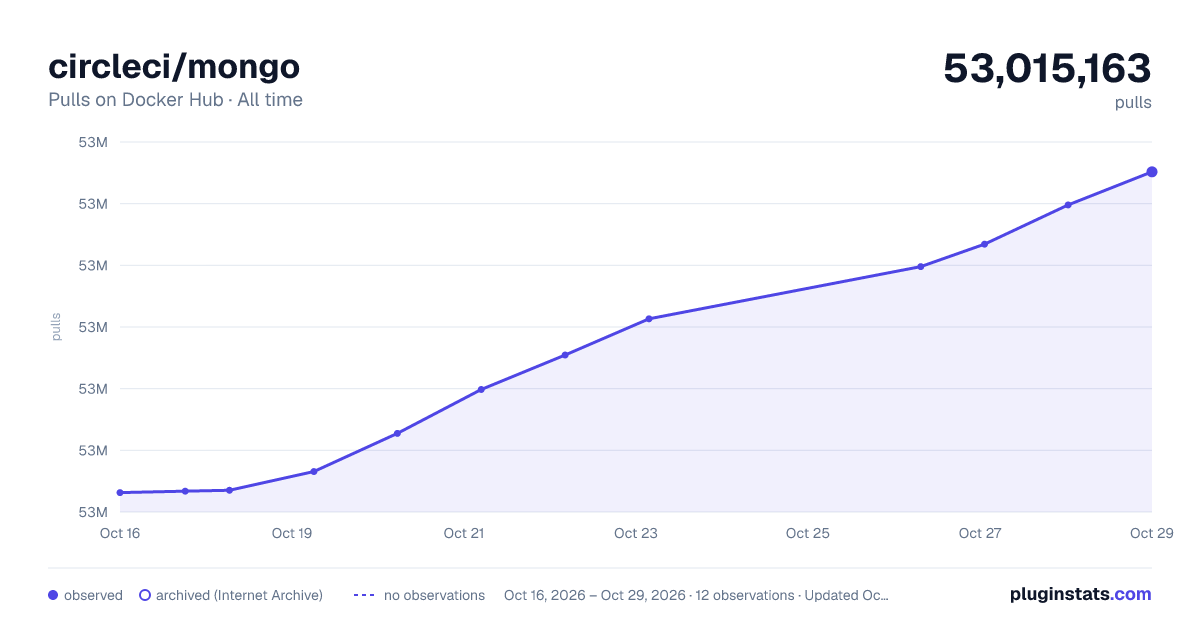This screenshot has width=1200, height=630.
Task: Click the first data point at Oct 16
Action: [x=120, y=492]
